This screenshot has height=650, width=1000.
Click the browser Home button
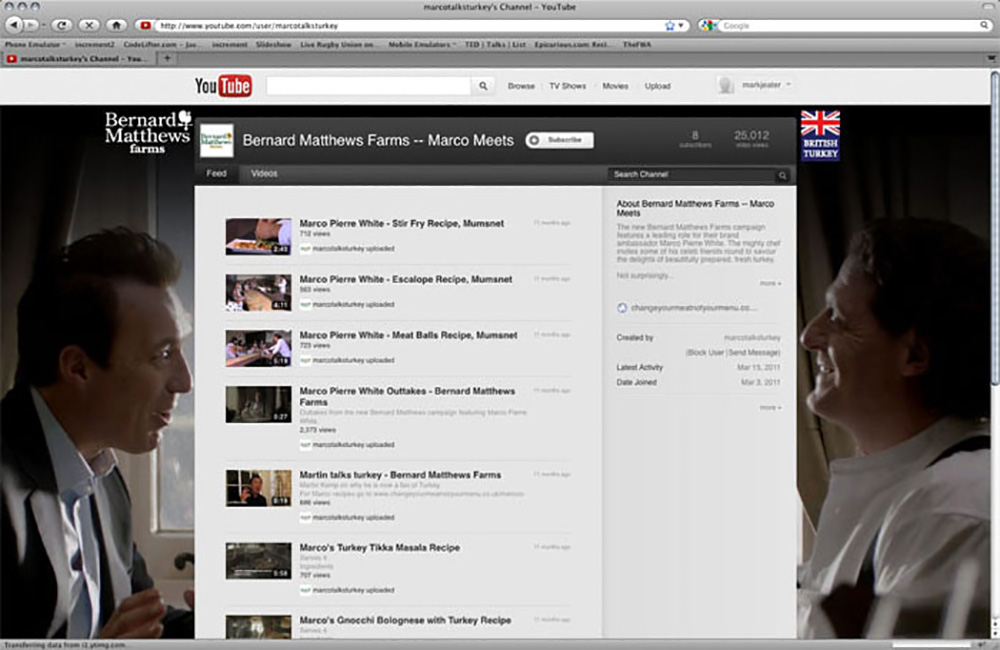[x=117, y=25]
